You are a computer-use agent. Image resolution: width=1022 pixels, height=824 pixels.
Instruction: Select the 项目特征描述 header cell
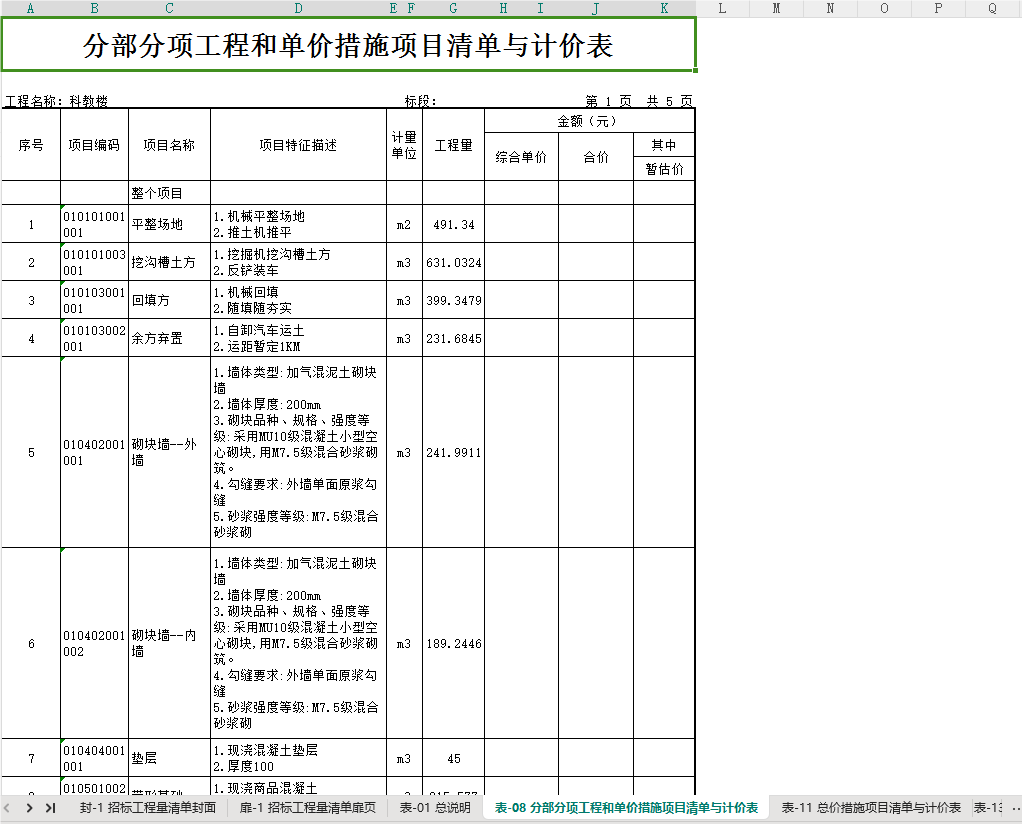pos(299,145)
